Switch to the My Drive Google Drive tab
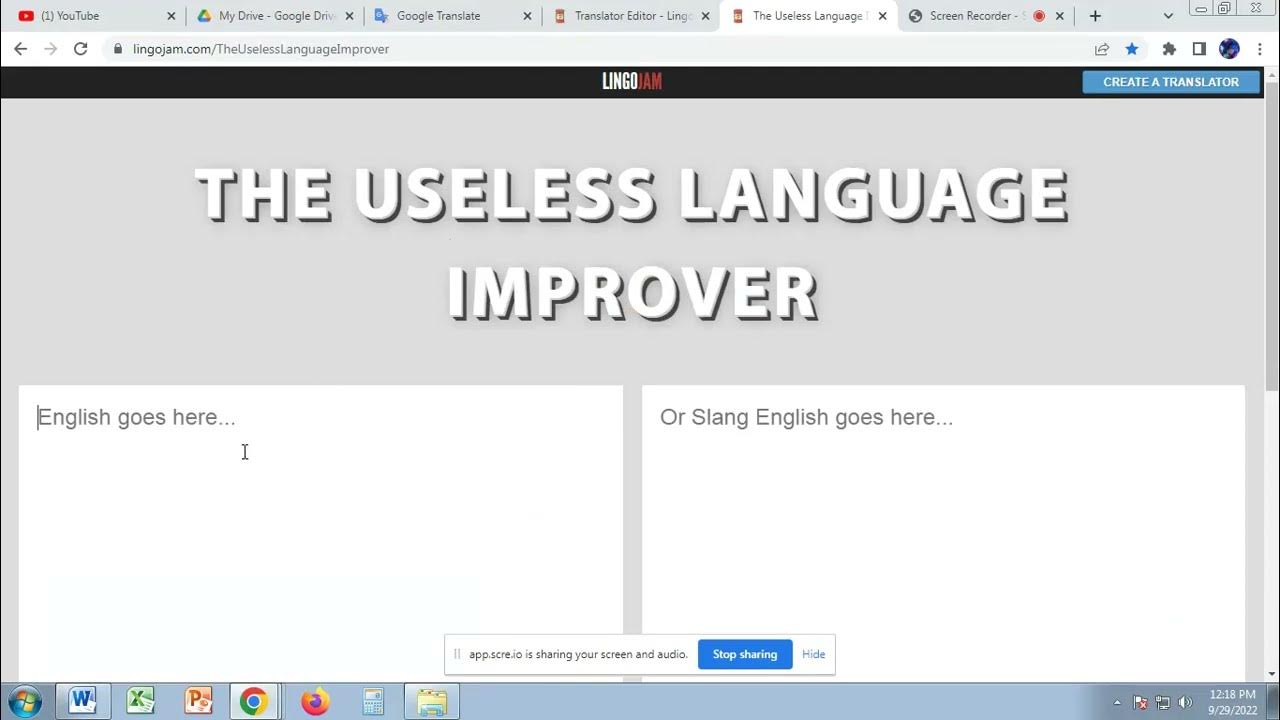Screen dimensions: 1280x720 pos(274,16)
